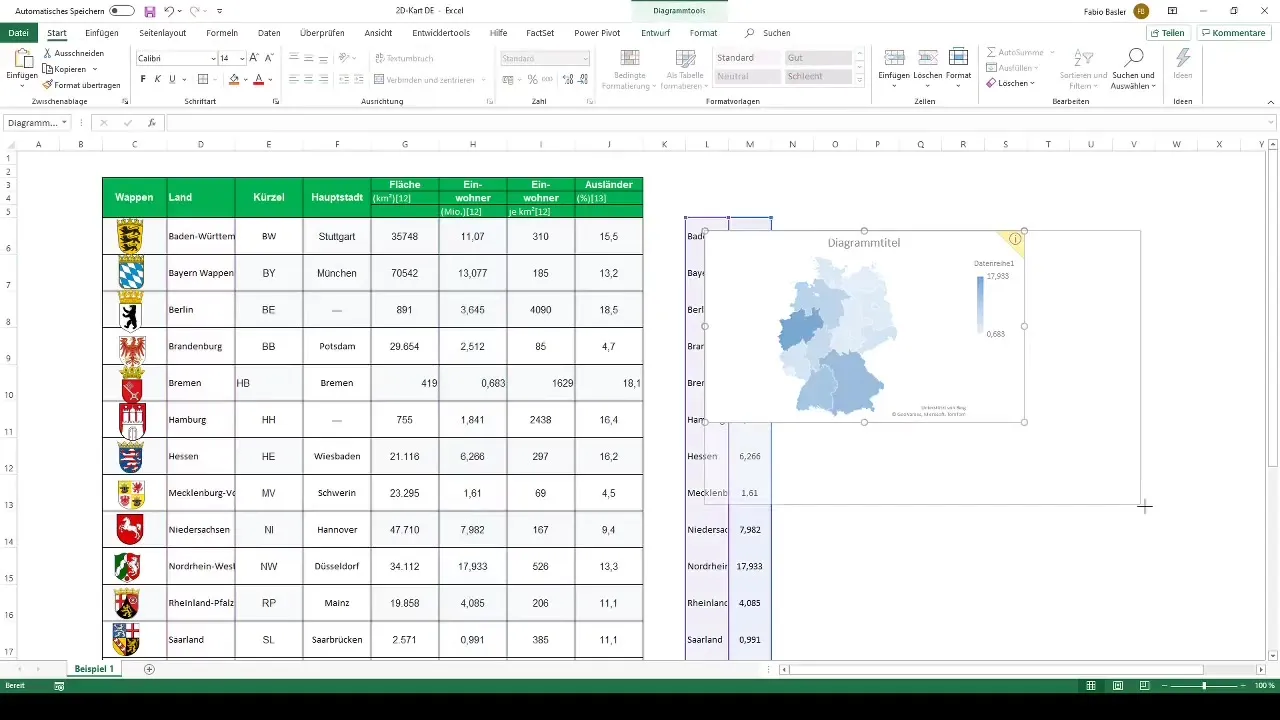Viewport: 1280px width, 720px height.
Task: Expand the formula bar
Action: pos(1271,123)
